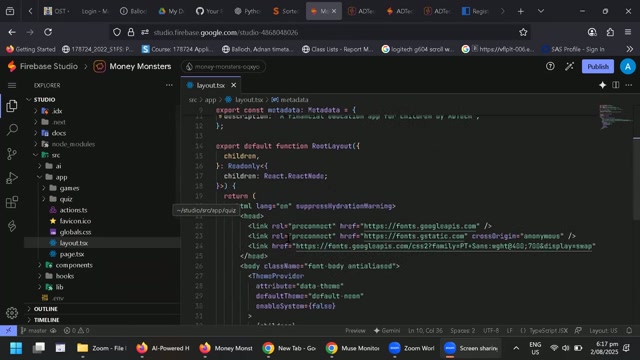Click the money-monsters project ID chip

coord(223,67)
